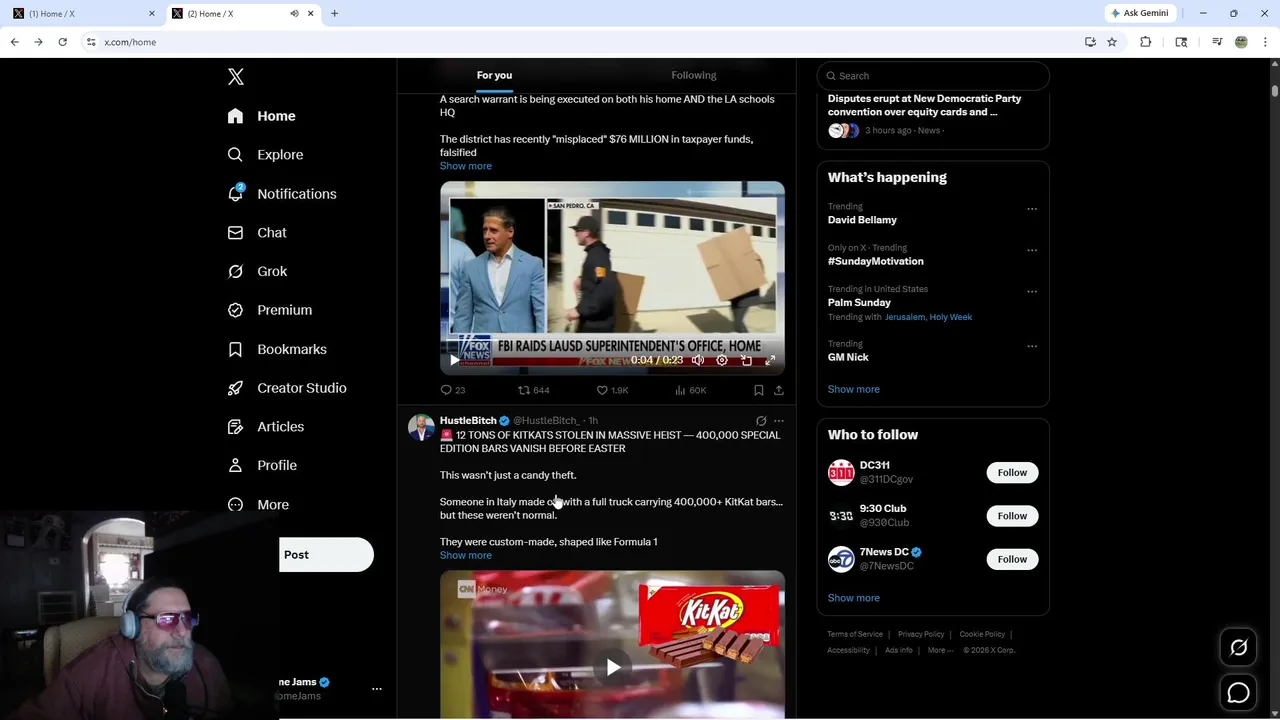The width and height of the screenshot is (1280, 720).
Task: Show more of the KitKat heist post
Action: coord(466,555)
